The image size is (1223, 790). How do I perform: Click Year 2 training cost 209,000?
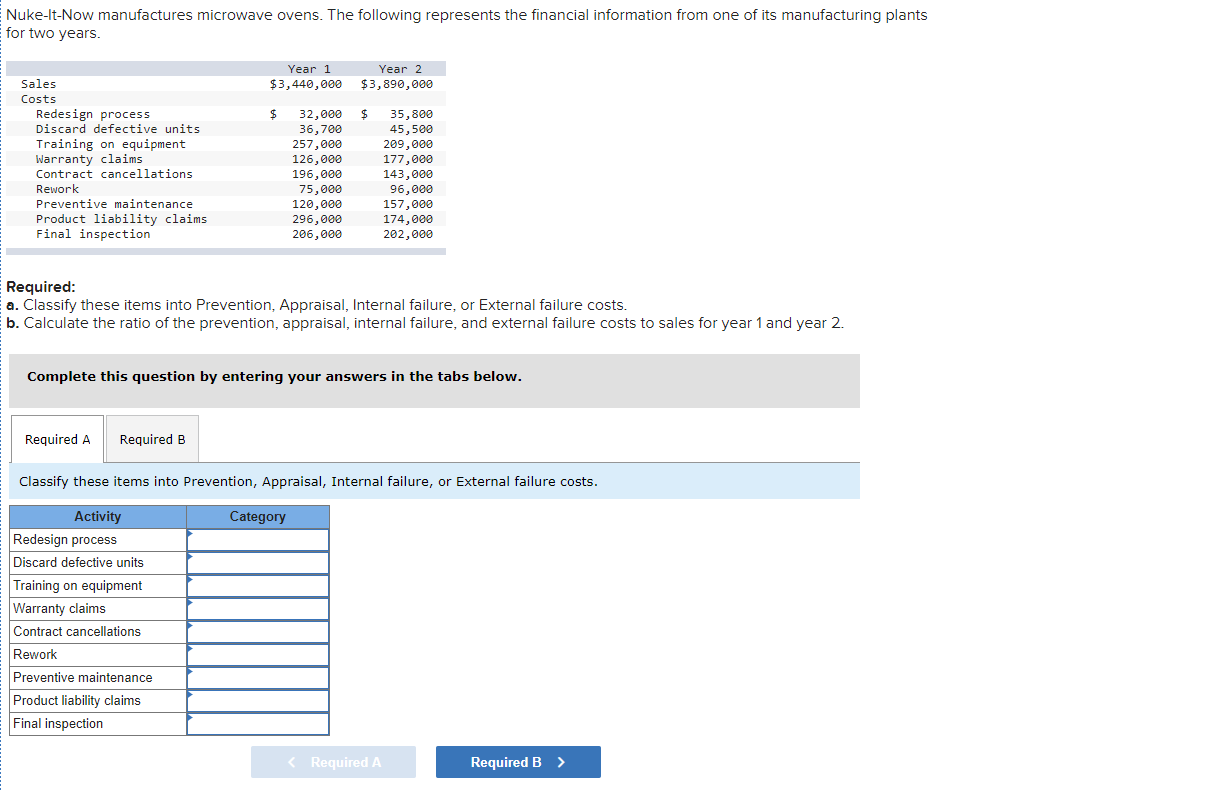[408, 144]
